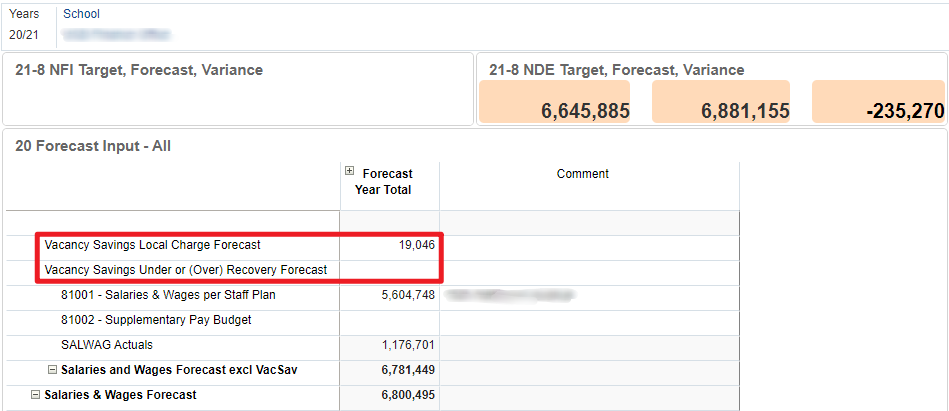The height and width of the screenshot is (411, 949).
Task: Select the 21-8 NDE Target panel title
Action: click(x=616, y=70)
